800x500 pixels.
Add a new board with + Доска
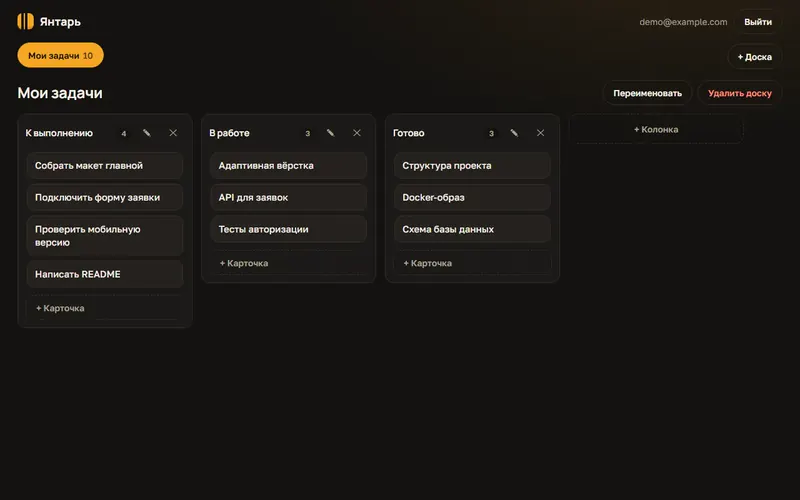click(755, 57)
